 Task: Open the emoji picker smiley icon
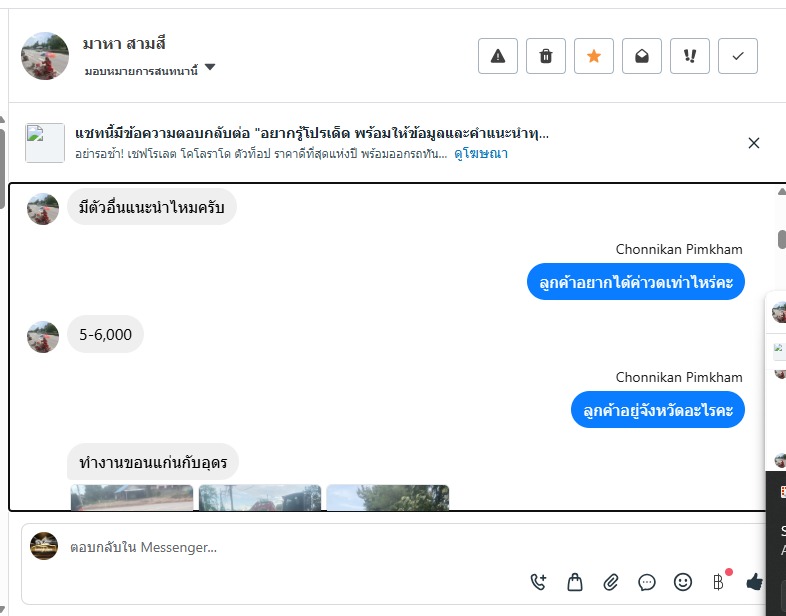[683, 582]
